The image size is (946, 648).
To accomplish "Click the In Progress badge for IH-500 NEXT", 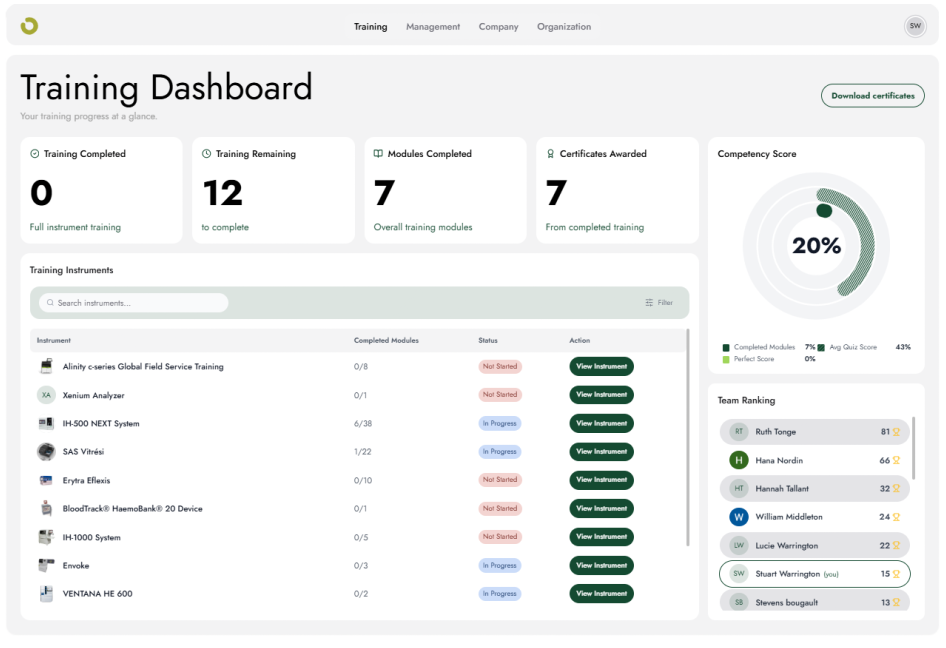I will tap(500, 424).
